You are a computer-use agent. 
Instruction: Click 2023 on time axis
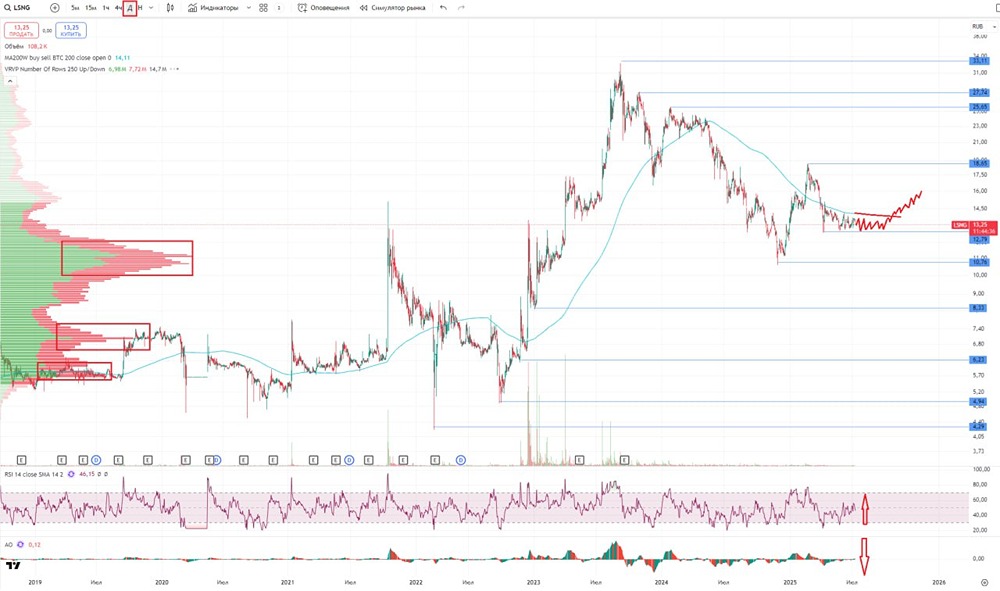[533, 582]
